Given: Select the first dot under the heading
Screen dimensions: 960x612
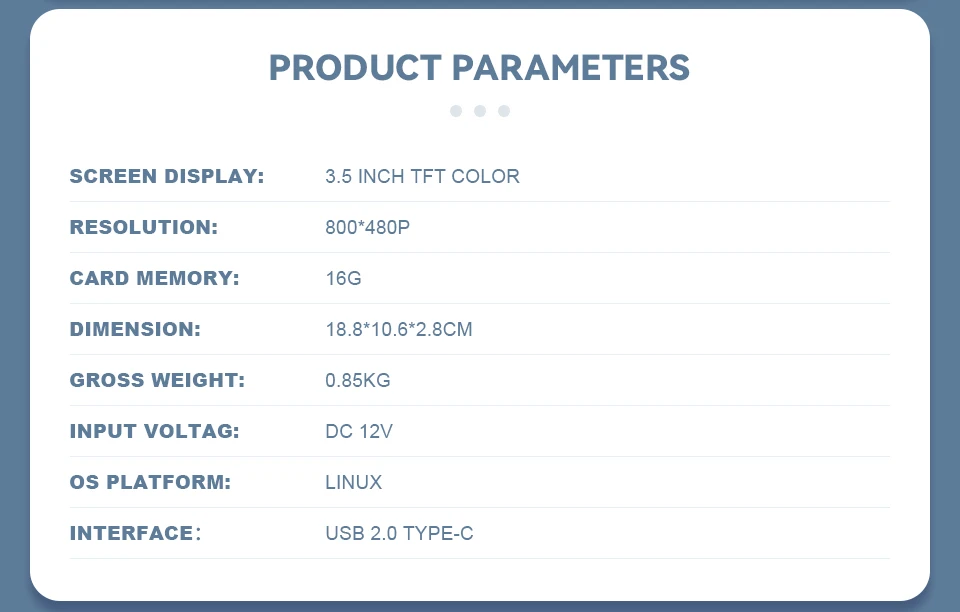Looking at the screenshot, I should click(456, 111).
